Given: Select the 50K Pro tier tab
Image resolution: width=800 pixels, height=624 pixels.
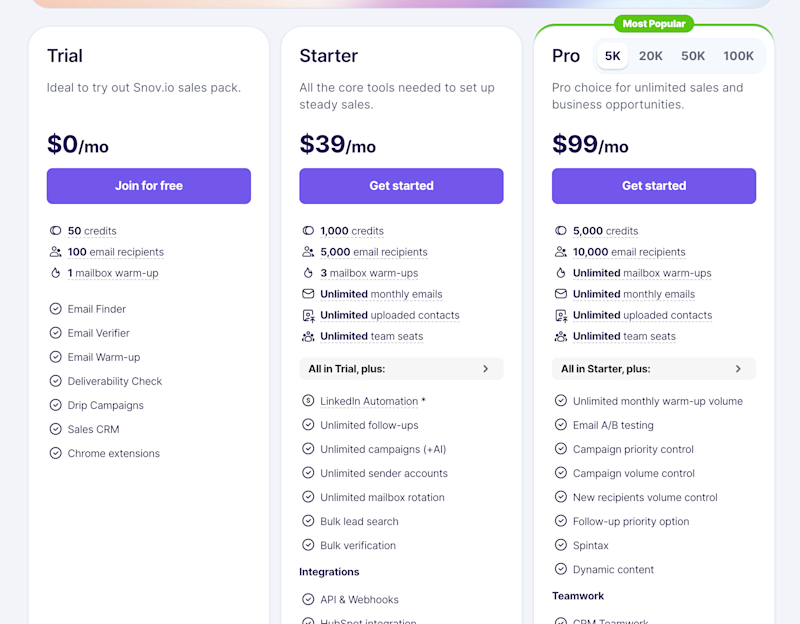Looking at the screenshot, I should (x=693, y=56).
